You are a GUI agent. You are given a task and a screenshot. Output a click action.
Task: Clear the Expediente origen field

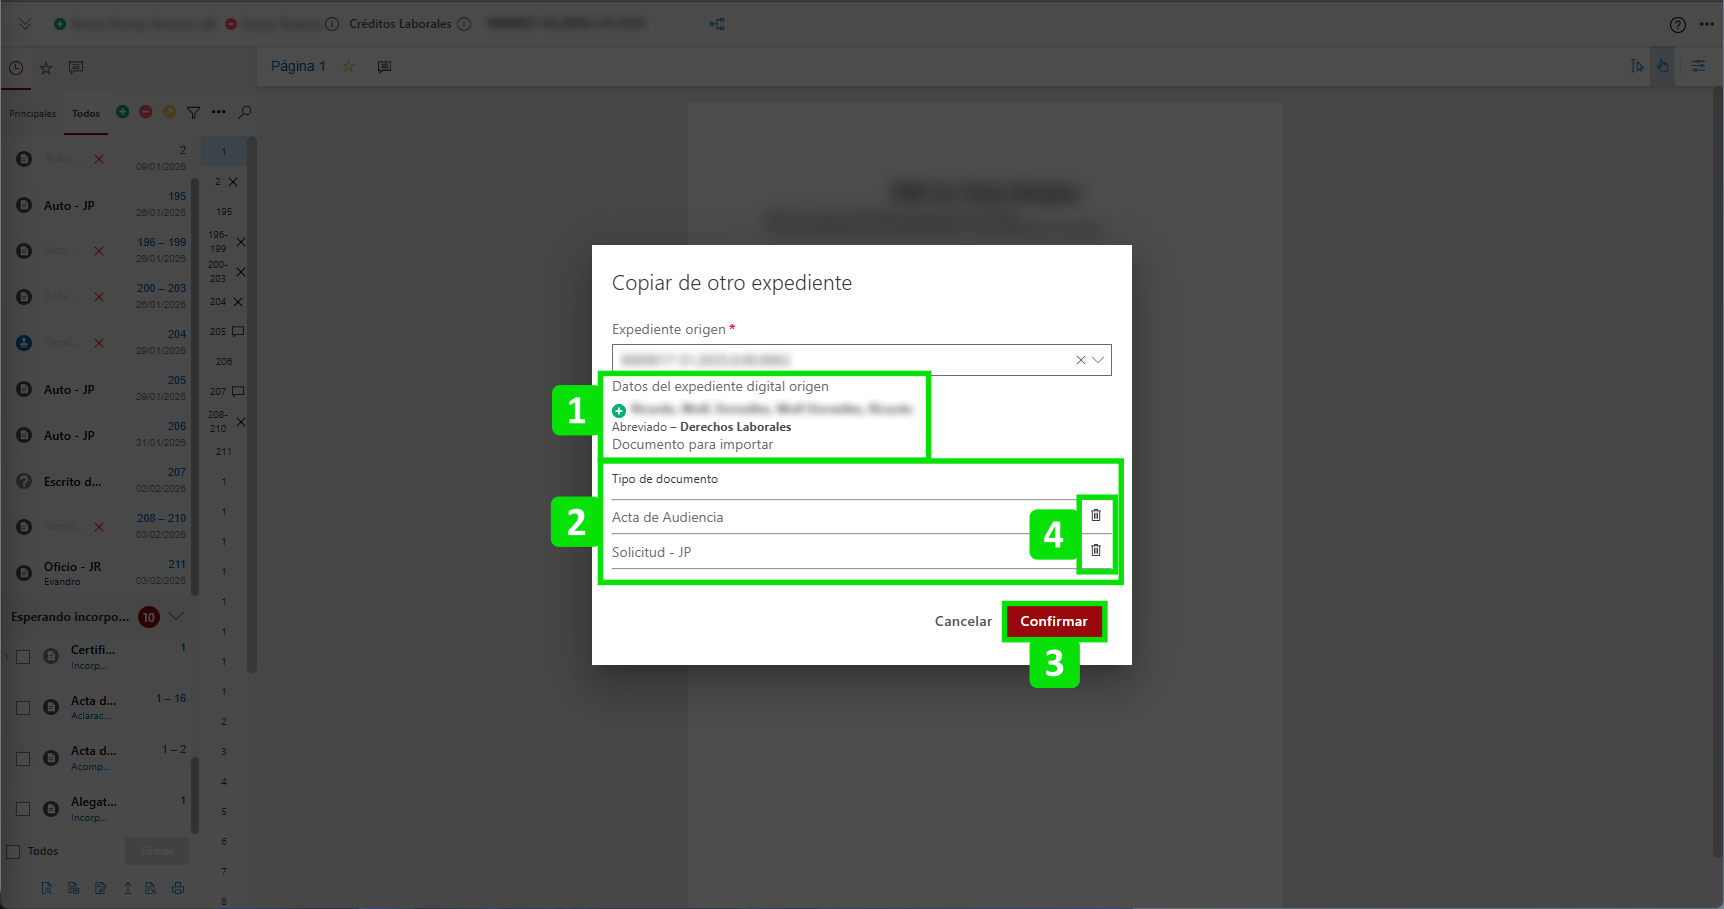[x=1080, y=360]
